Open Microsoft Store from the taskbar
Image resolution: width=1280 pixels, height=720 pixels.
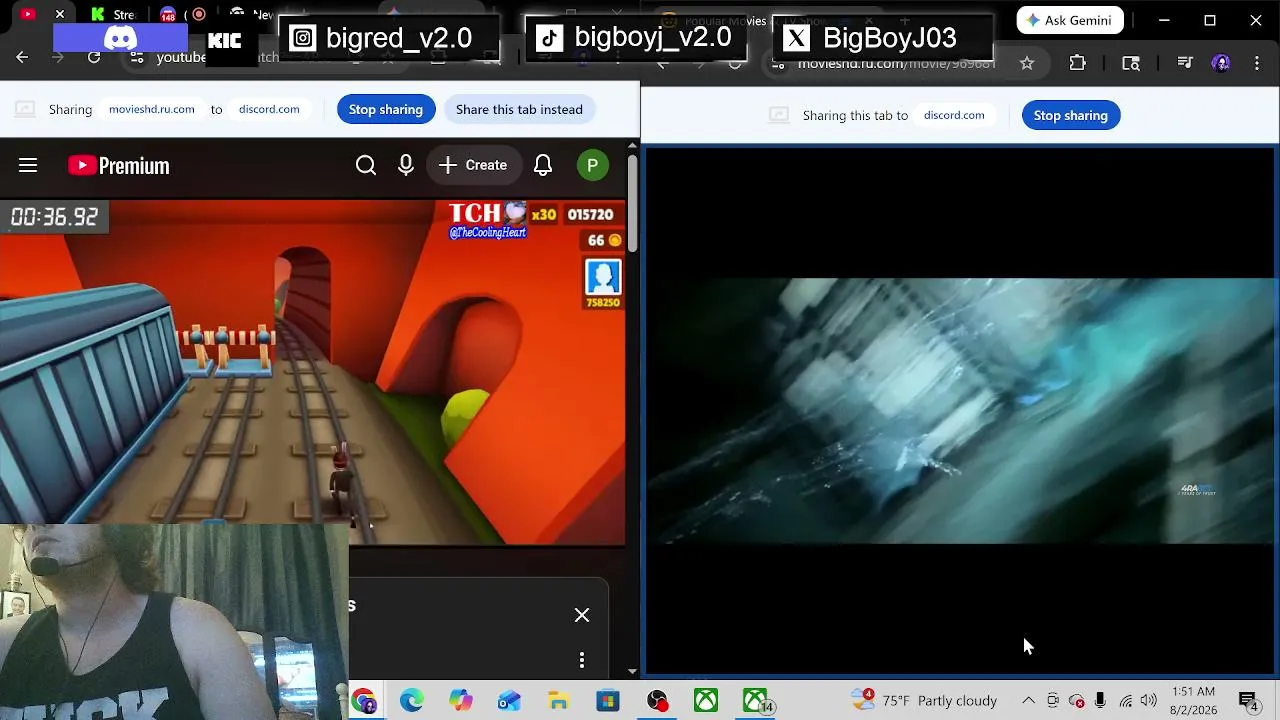pyautogui.click(x=607, y=701)
